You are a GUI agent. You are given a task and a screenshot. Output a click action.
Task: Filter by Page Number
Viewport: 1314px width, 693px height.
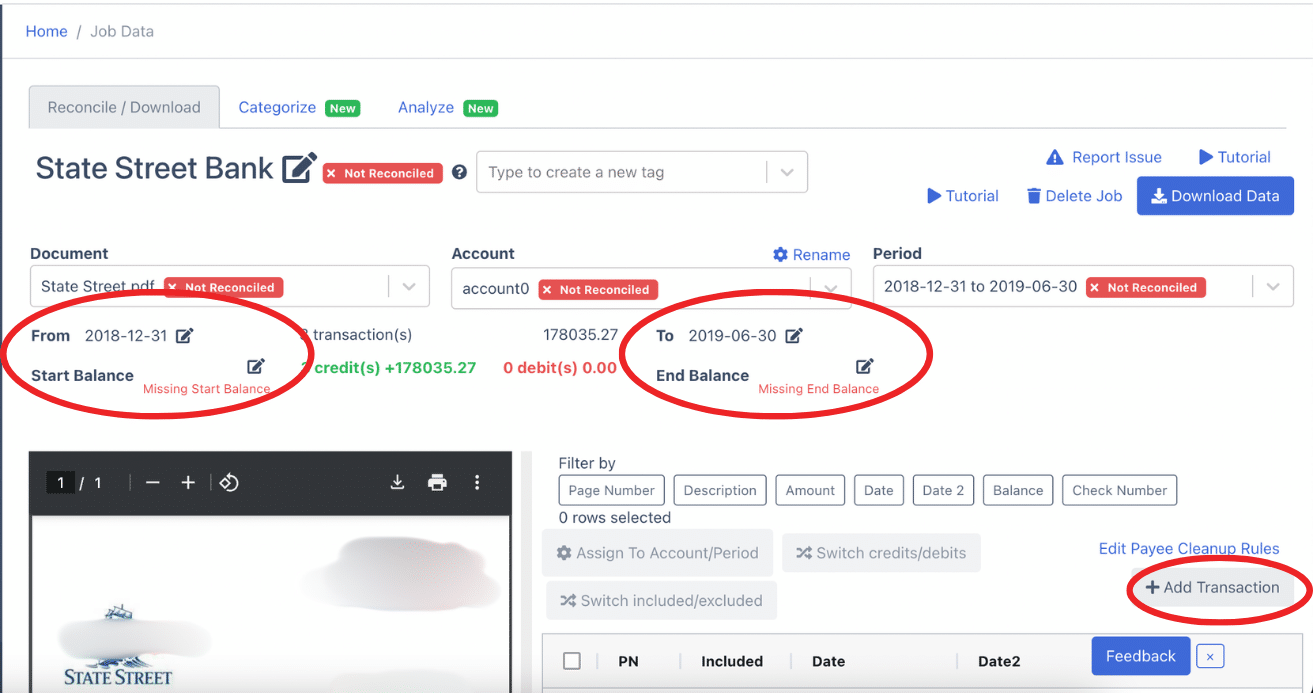pyautogui.click(x=611, y=490)
